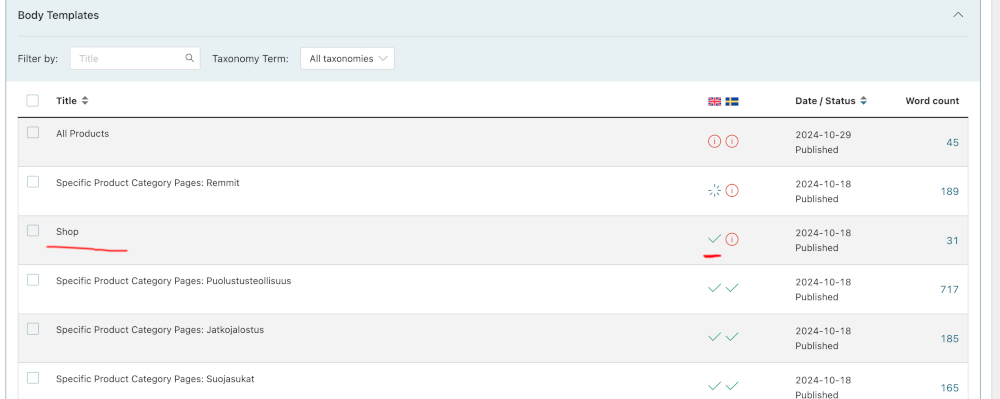
Task: Check the All Products row checkbox
Action: click(33, 133)
